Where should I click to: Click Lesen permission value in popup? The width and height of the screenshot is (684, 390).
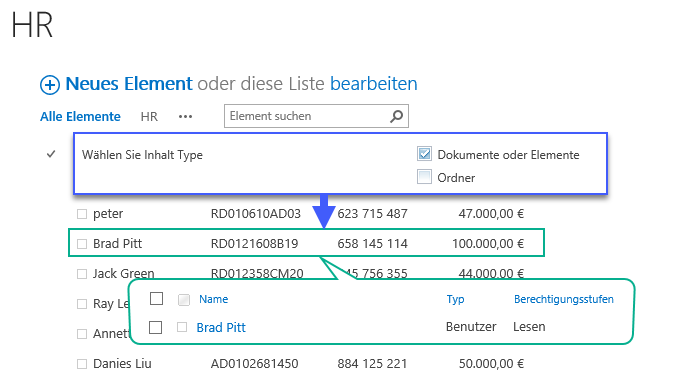(x=529, y=327)
